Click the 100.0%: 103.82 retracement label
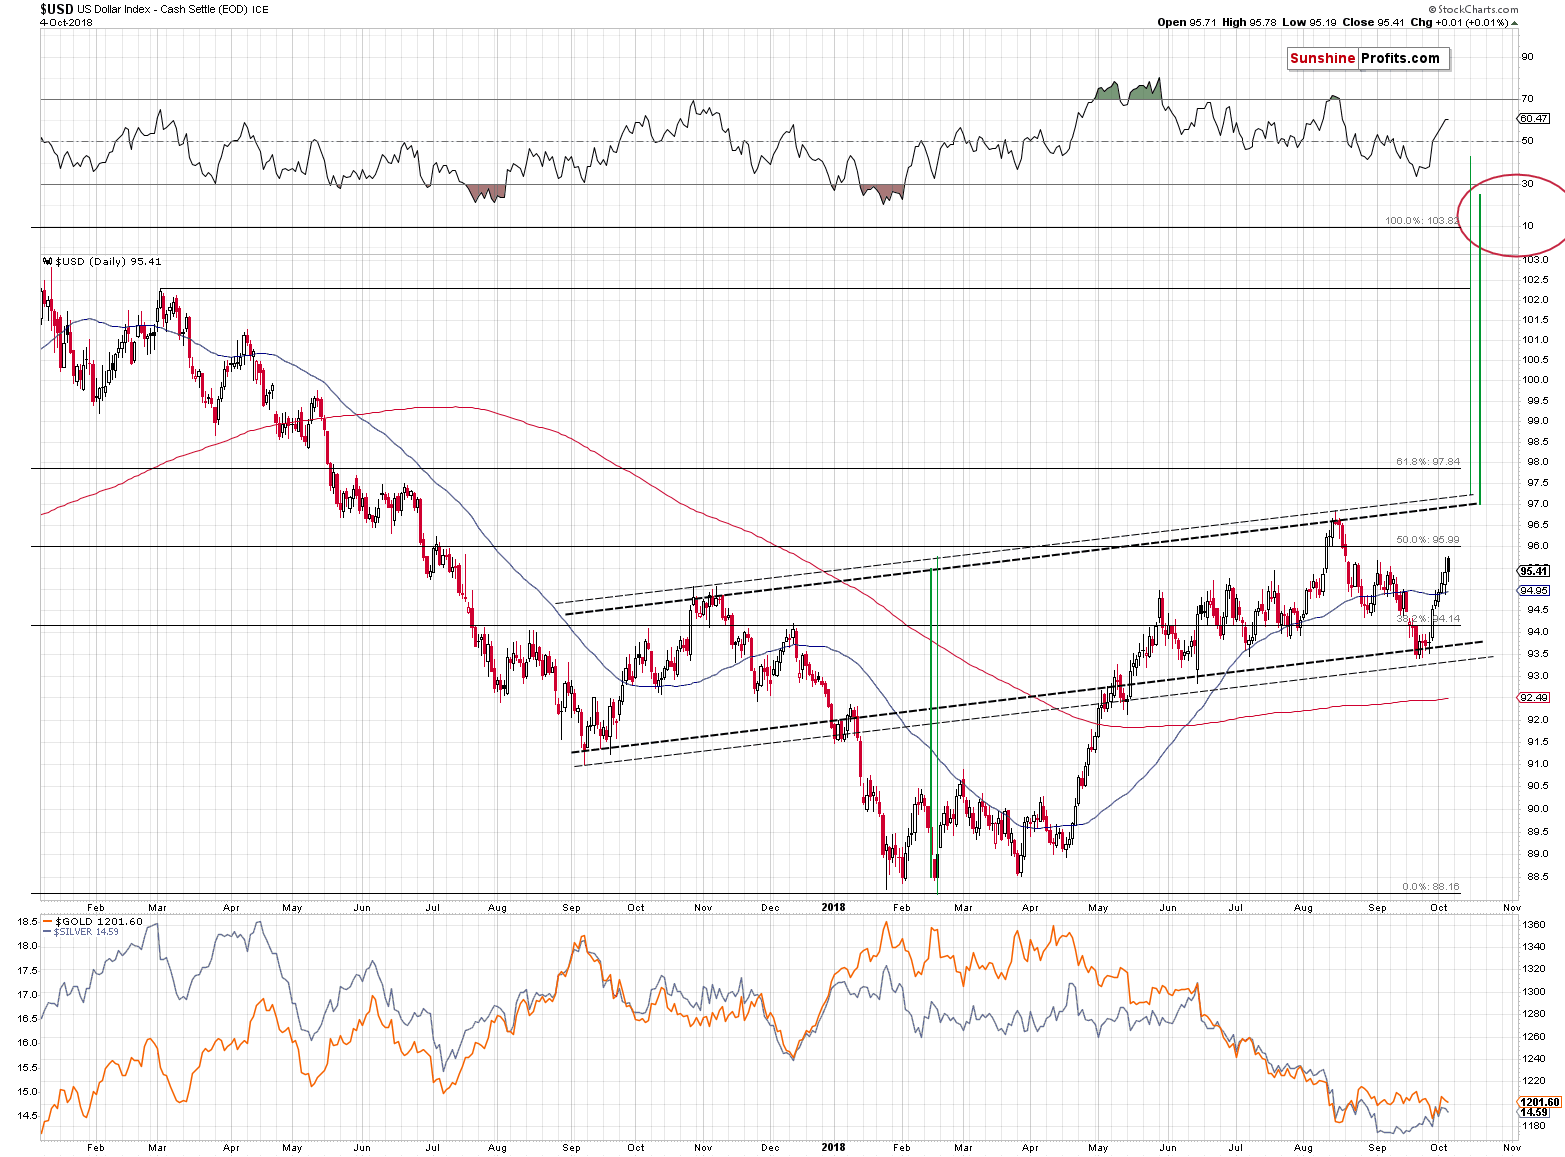This screenshot has height=1157, width=1565. 1422,221
